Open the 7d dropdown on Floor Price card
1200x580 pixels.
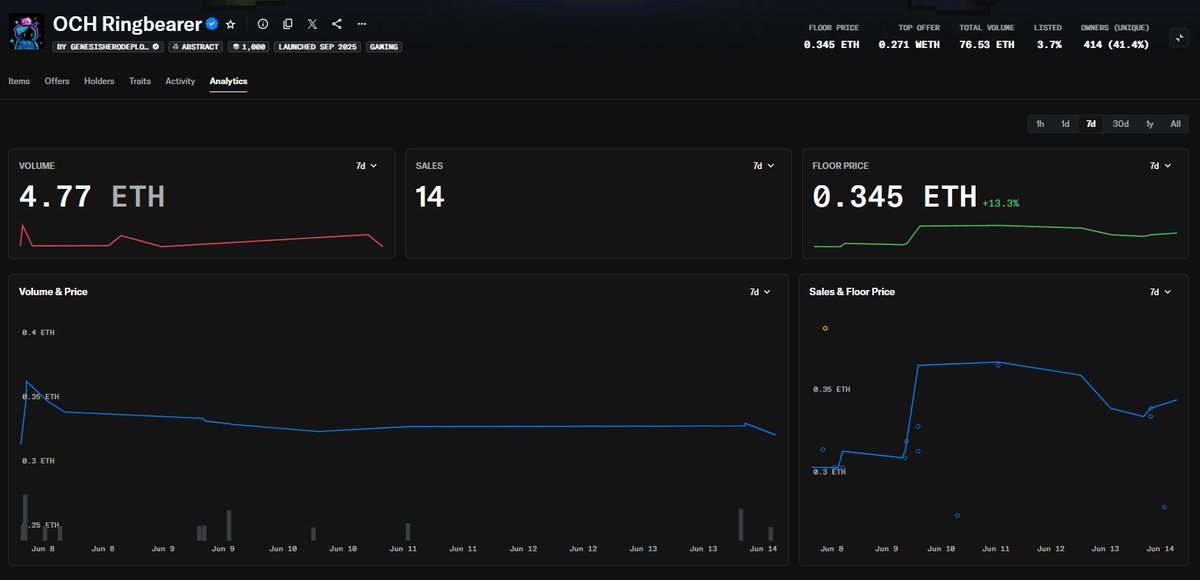click(x=1160, y=166)
